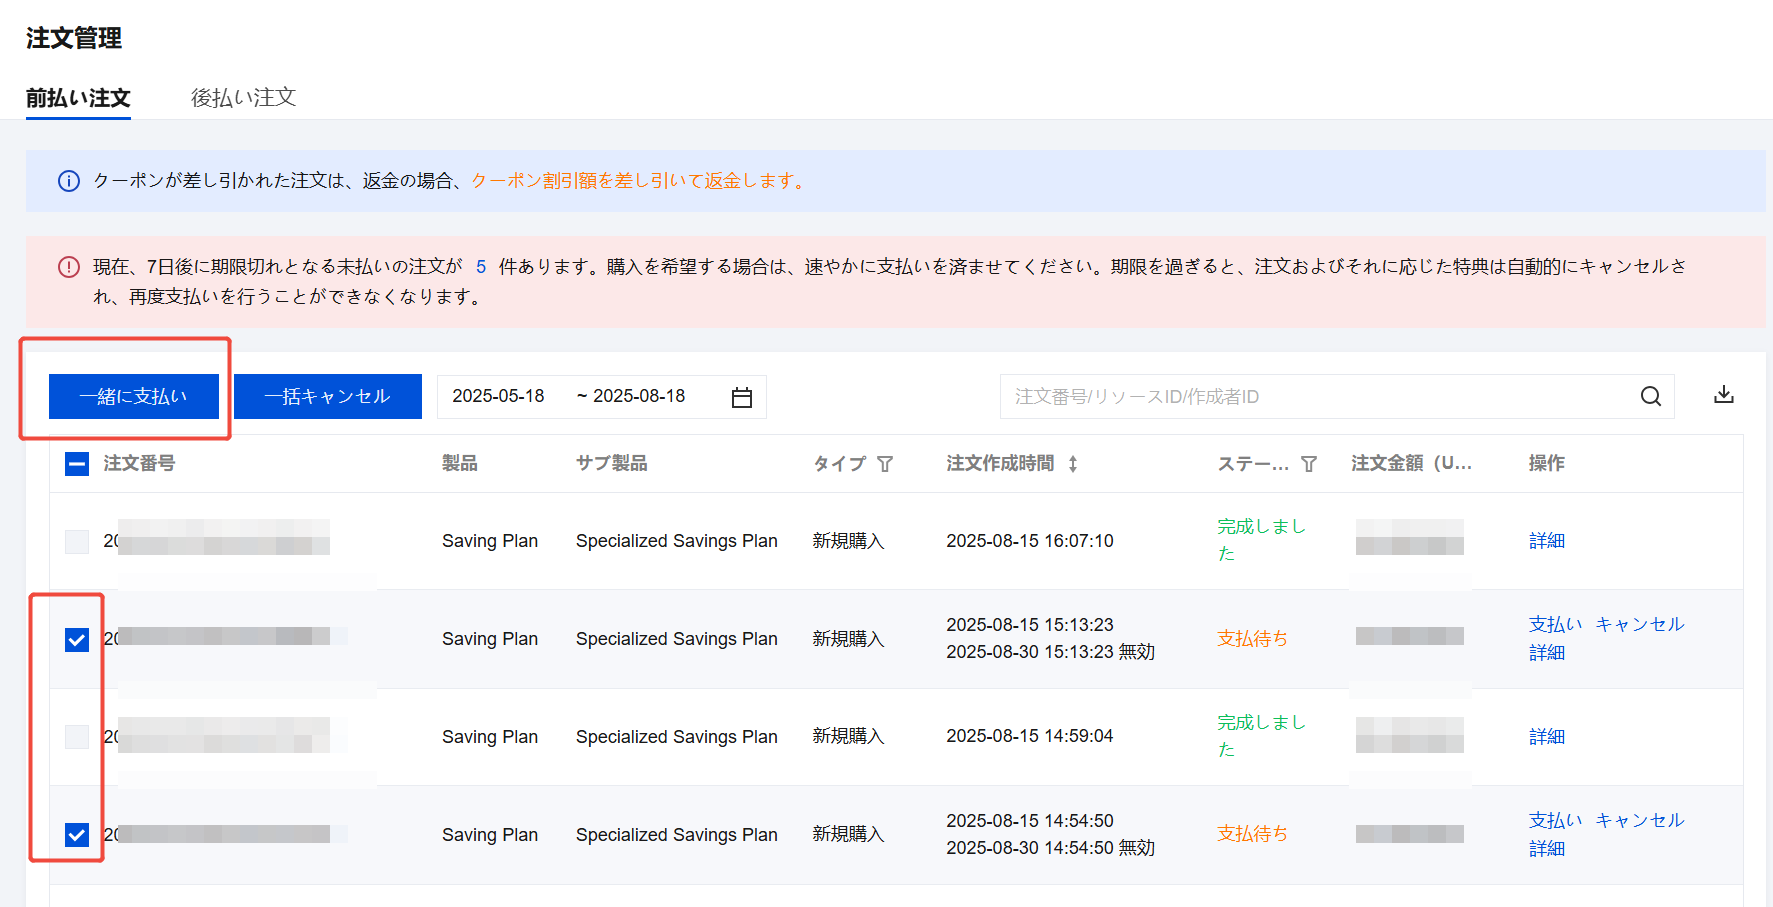Toggle the select-all header checkbox
Image resolution: width=1773 pixels, height=907 pixels.
(x=77, y=464)
